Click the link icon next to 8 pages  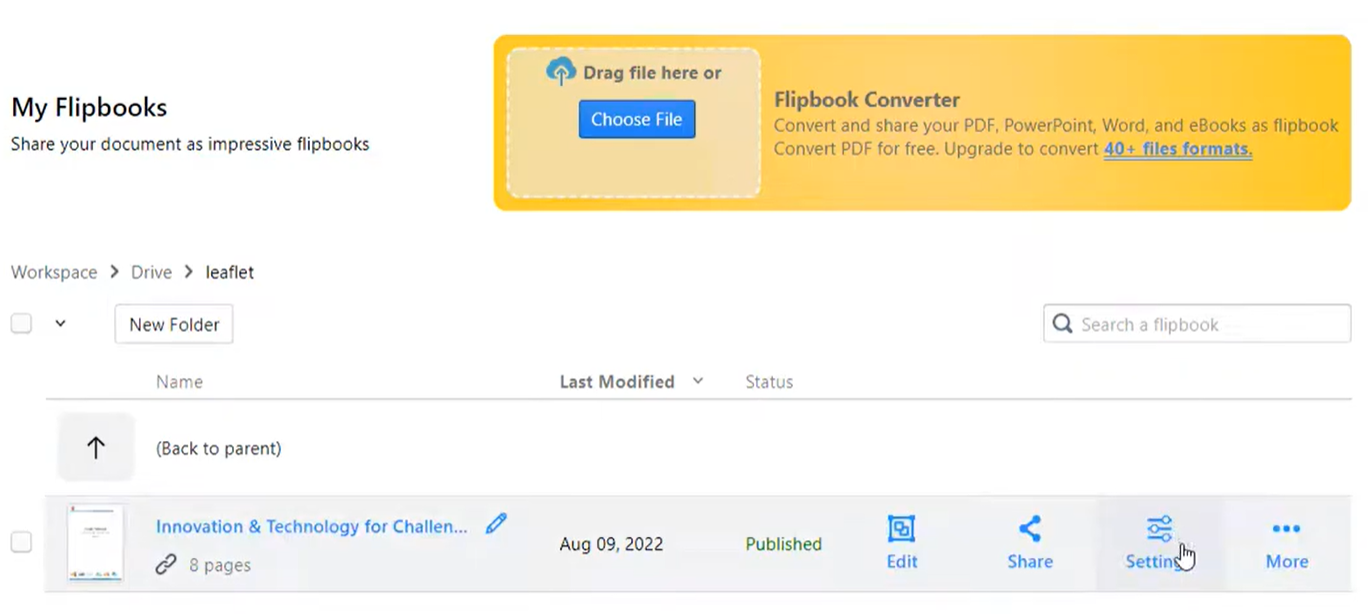tap(166, 565)
